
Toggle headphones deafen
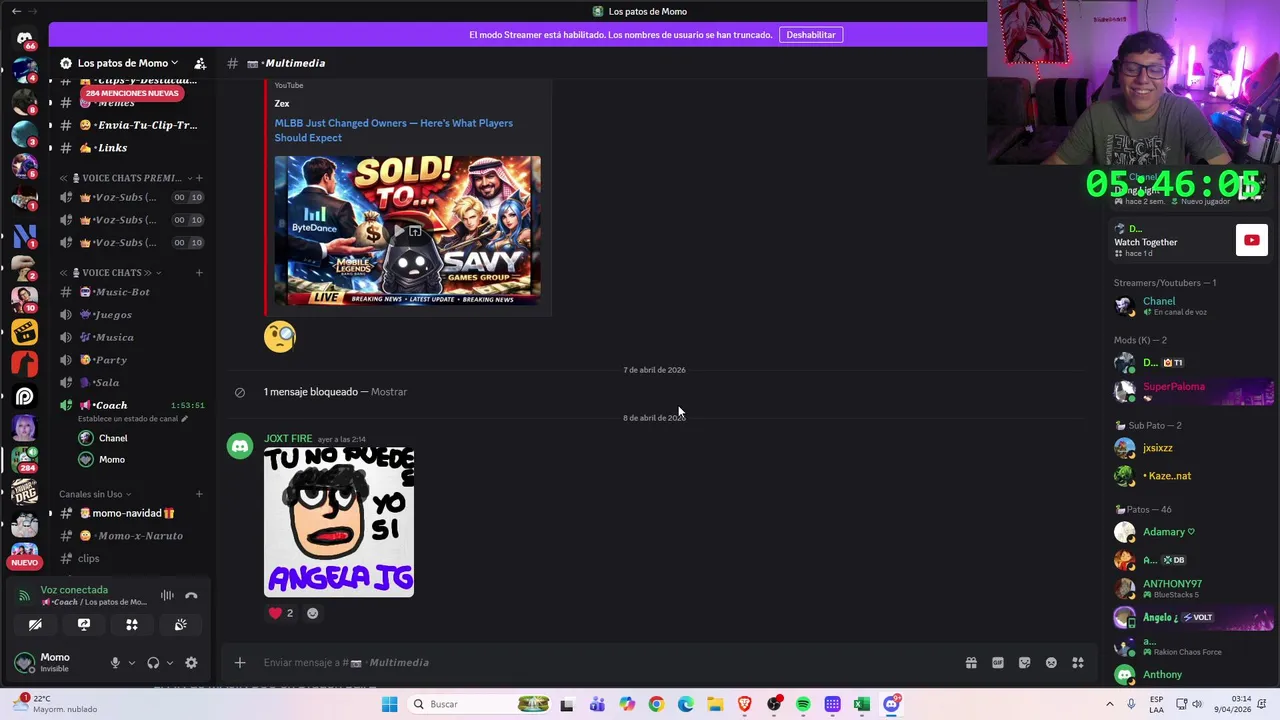(153, 663)
